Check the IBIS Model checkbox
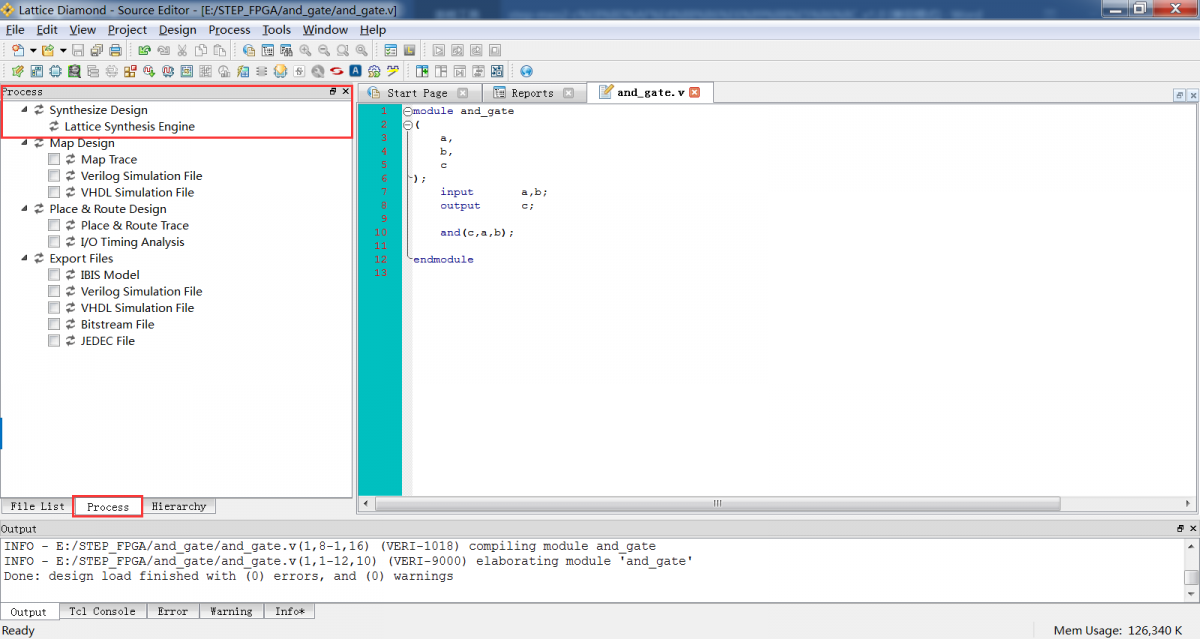This screenshot has width=1200, height=639. [54, 275]
